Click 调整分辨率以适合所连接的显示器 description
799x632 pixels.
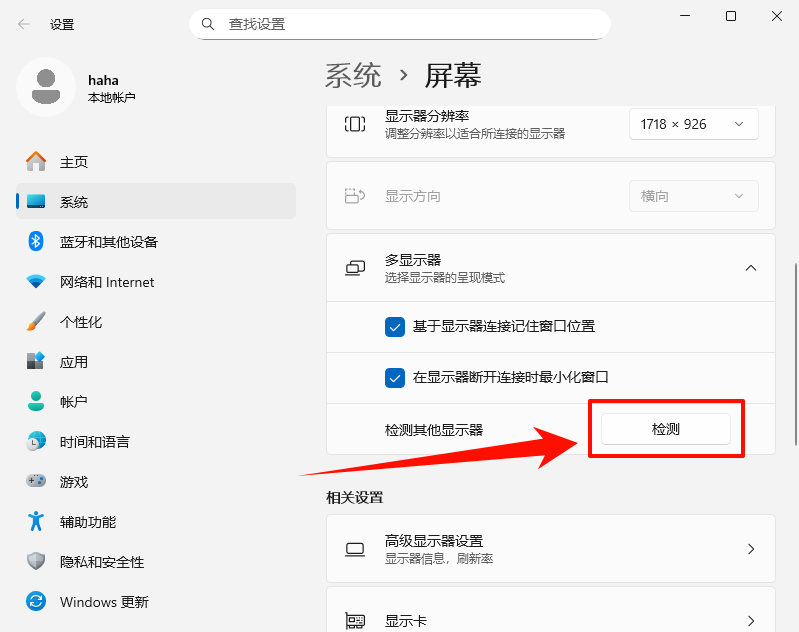click(475, 134)
